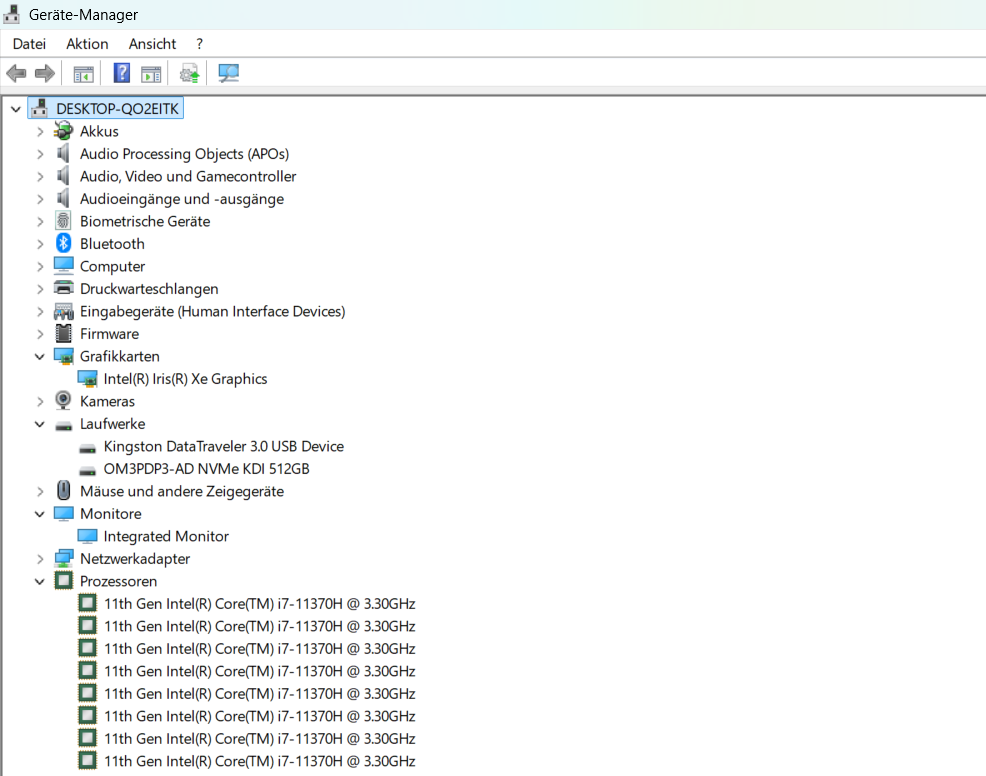The width and height of the screenshot is (986, 776).
Task: Open the Datei menu
Action: click(x=30, y=44)
